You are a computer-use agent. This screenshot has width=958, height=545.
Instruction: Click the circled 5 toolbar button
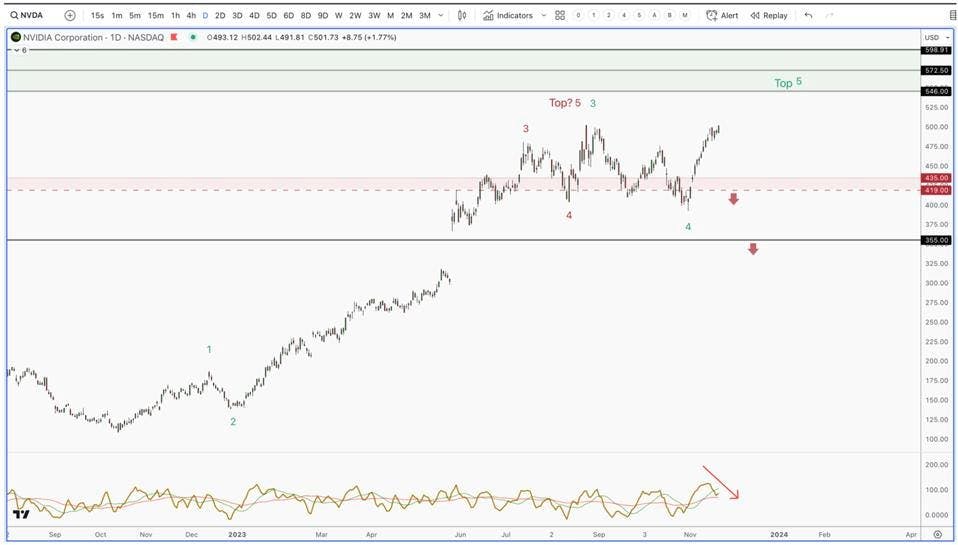(x=639, y=15)
